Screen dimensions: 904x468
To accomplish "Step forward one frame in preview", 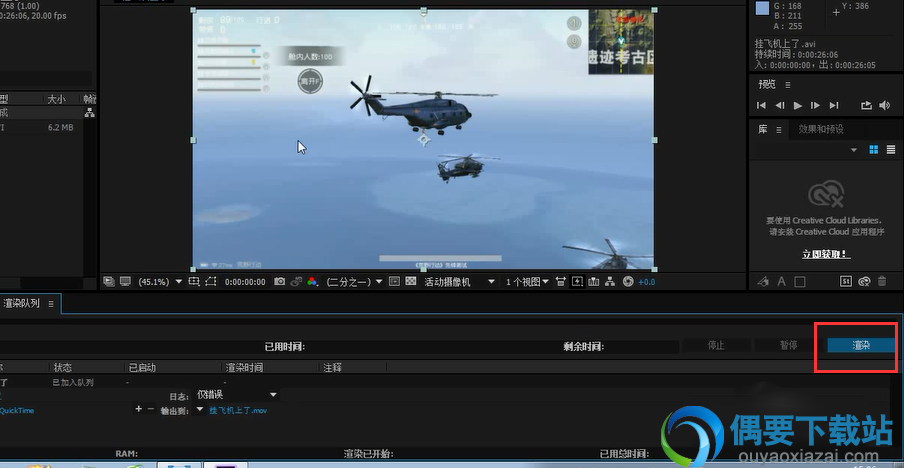I will pos(815,105).
